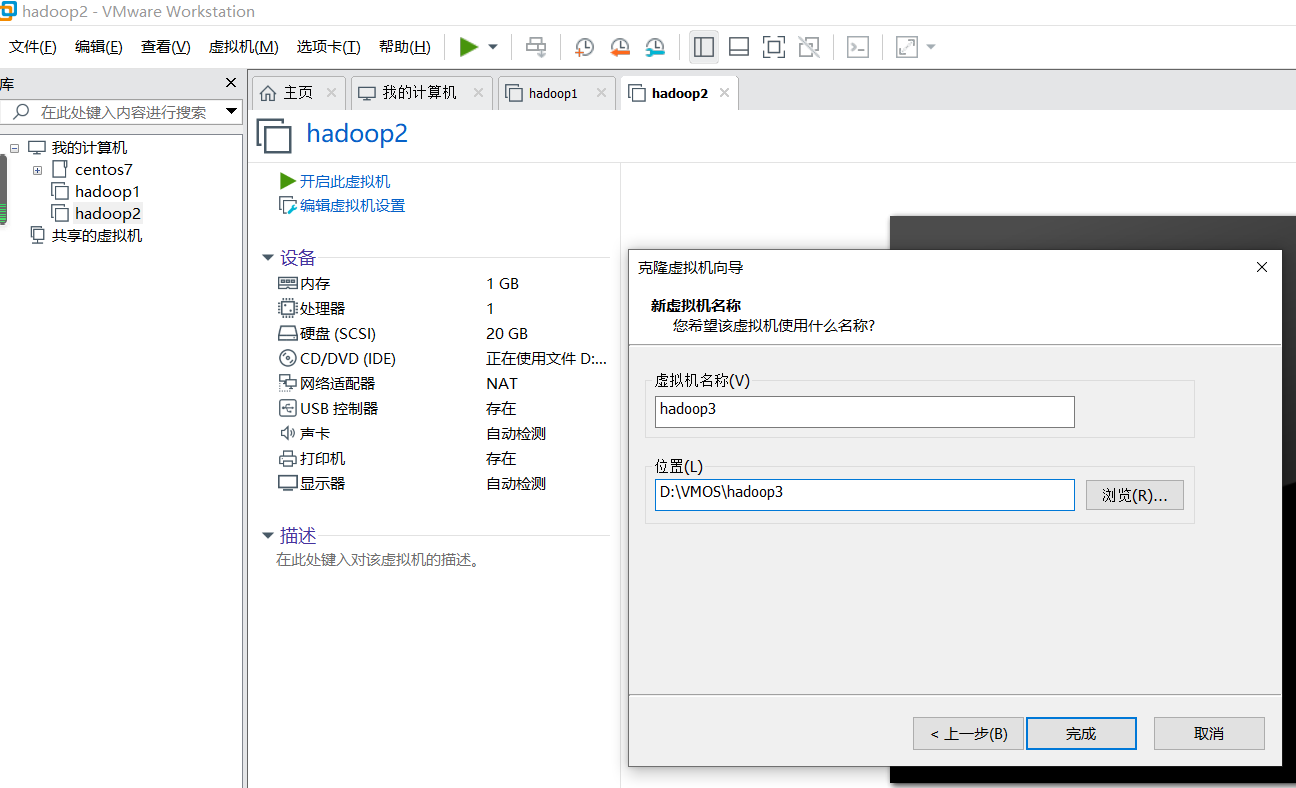Screen dimensions: 1296x788
Task: Select hadoop2 in the library tree
Action: click(108, 214)
